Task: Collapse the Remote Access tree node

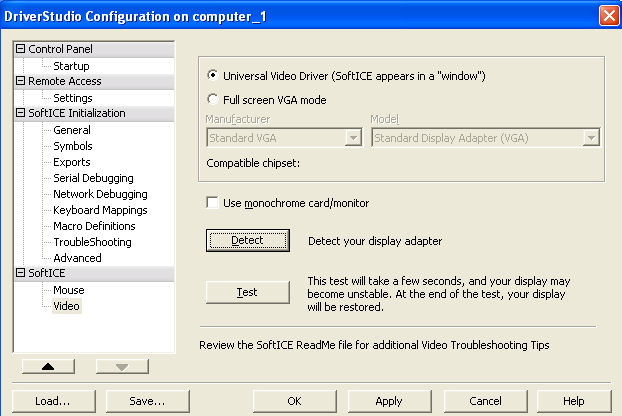Action: (x=21, y=81)
